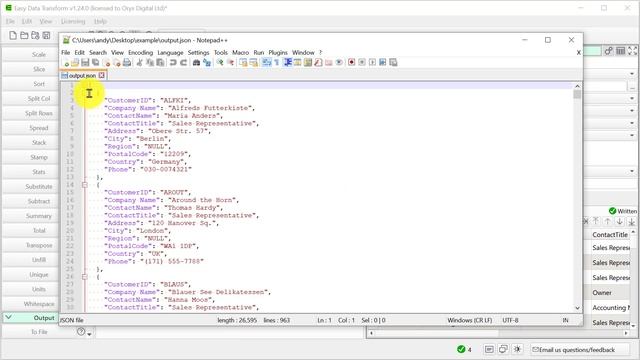Screen dimensions: 640x360
Task: Select the output.json tab
Action: (82, 76)
